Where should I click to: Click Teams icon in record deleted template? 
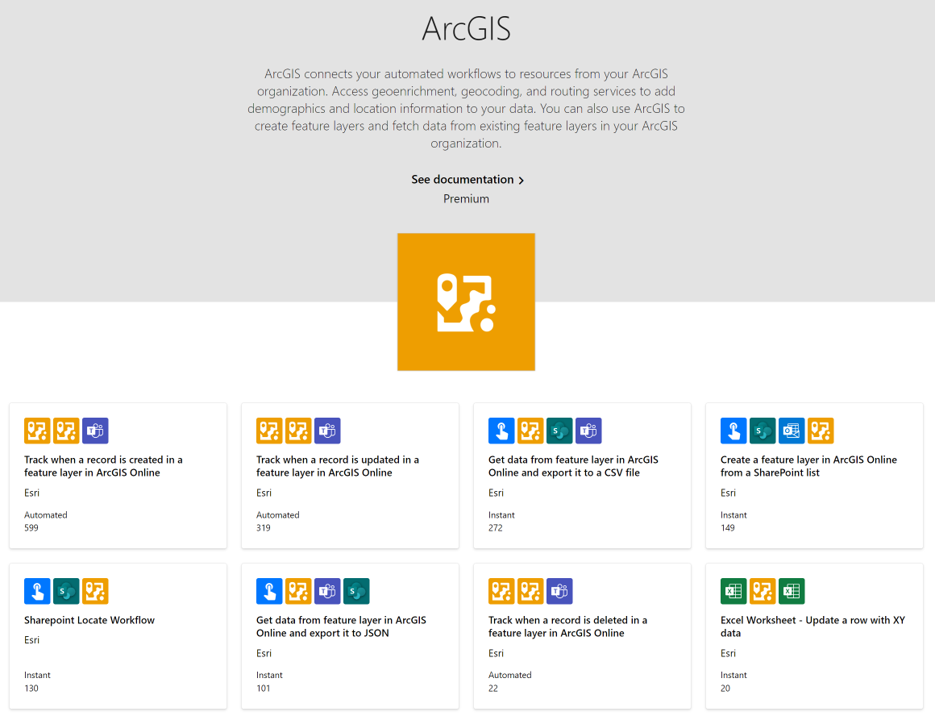click(559, 591)
